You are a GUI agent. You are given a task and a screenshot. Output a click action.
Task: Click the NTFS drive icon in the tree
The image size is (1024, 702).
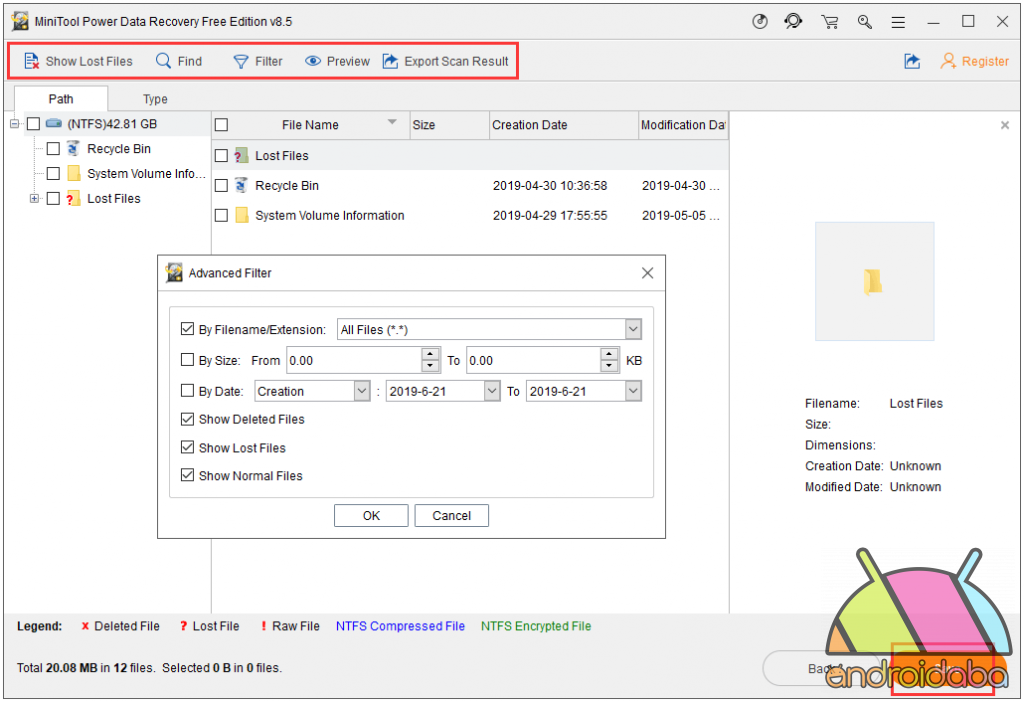[54, 123]
